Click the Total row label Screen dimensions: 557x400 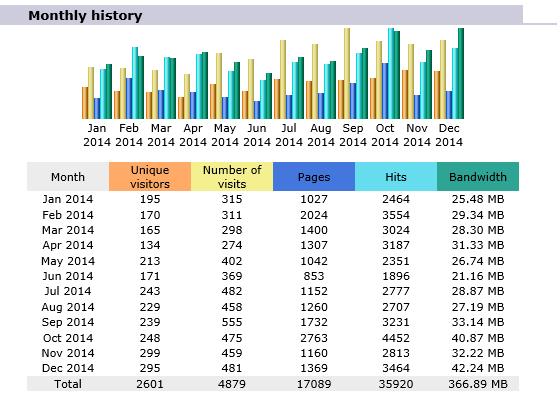click(68, 384)
